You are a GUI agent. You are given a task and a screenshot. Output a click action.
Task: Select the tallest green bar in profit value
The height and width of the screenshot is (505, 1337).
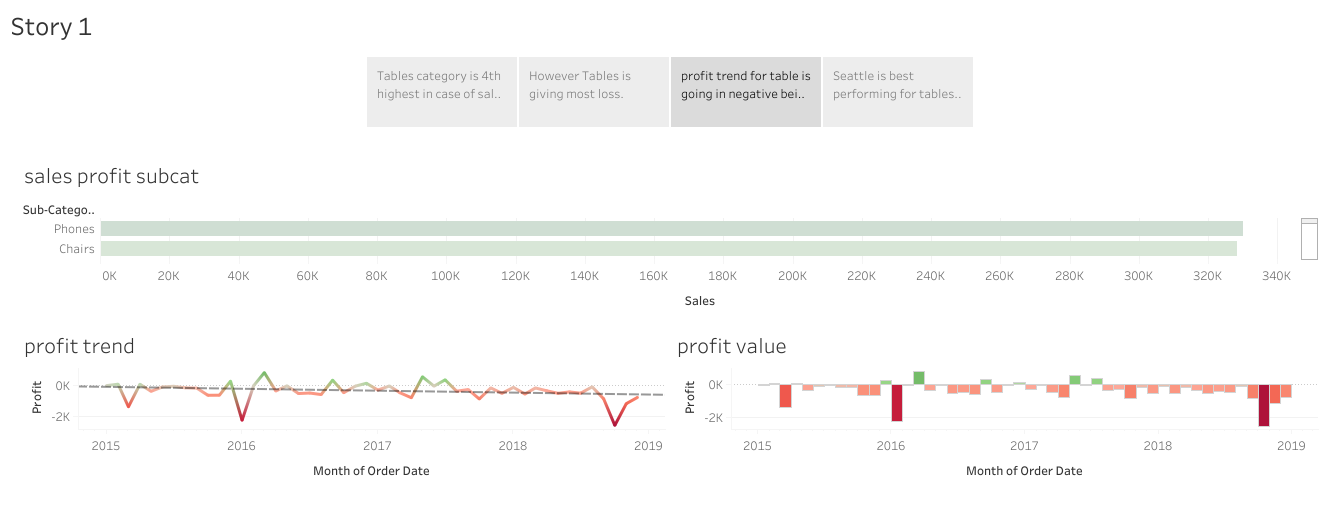click(919, 378)
